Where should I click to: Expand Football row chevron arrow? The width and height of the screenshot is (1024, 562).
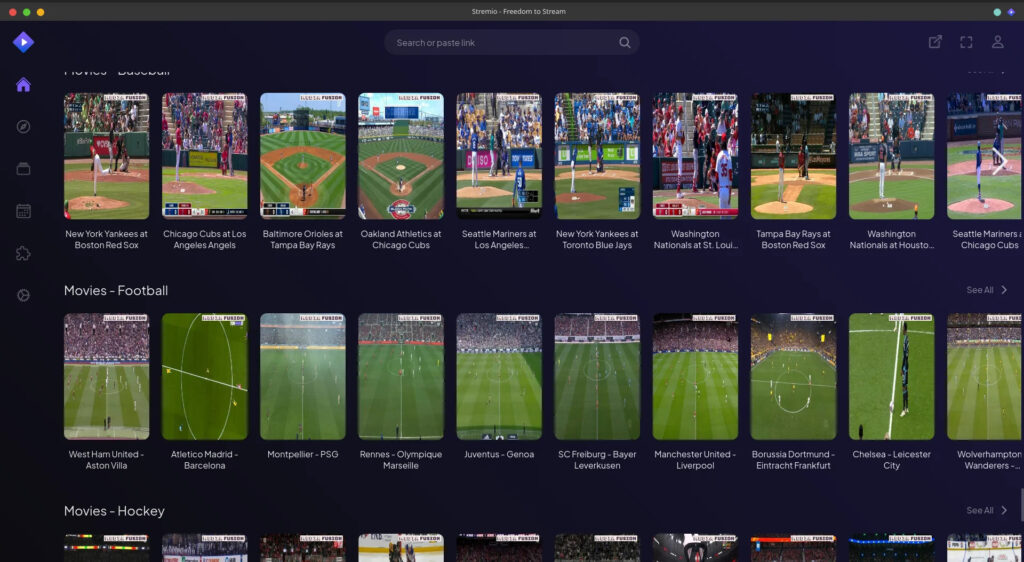1004,290
